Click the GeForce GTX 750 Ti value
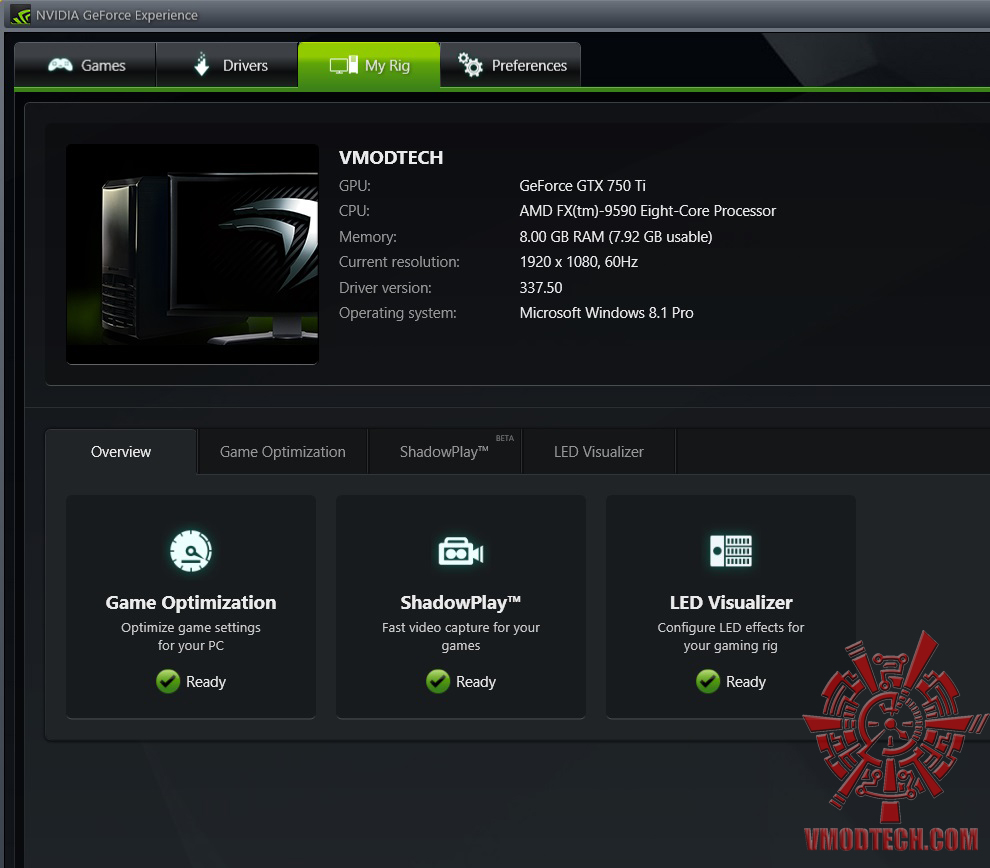The width and height of the screenshot is (990, 868). [582, 186]
